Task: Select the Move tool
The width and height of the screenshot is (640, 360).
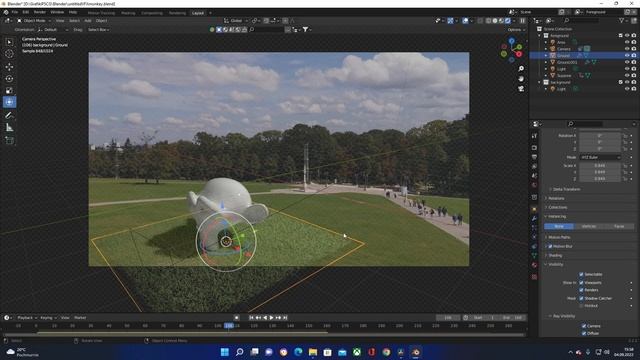Action: (x=9, y=67)
